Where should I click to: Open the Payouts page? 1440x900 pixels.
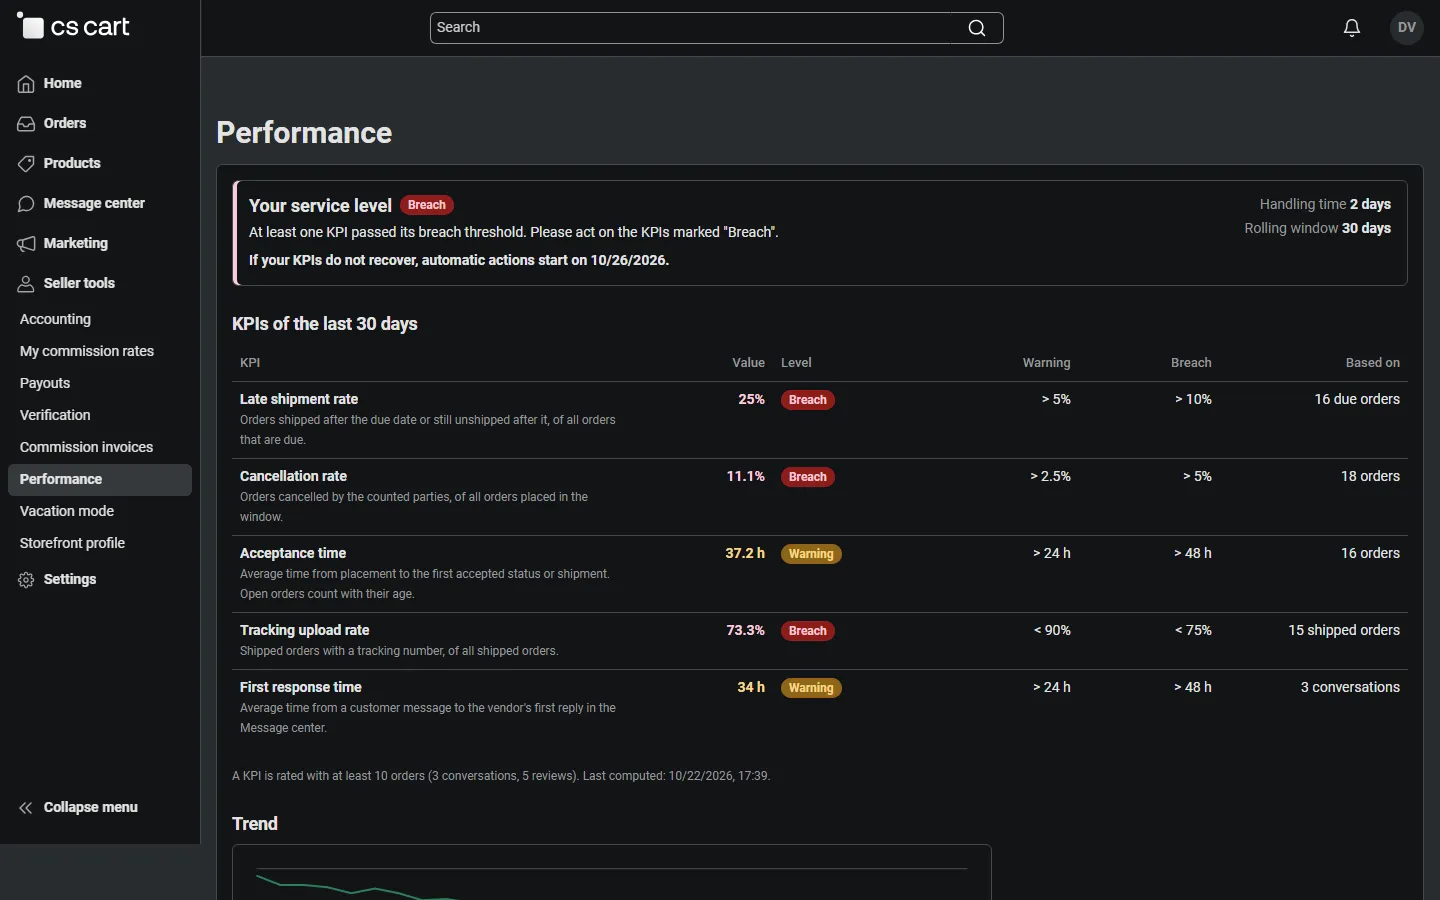[x=45, y=383]
